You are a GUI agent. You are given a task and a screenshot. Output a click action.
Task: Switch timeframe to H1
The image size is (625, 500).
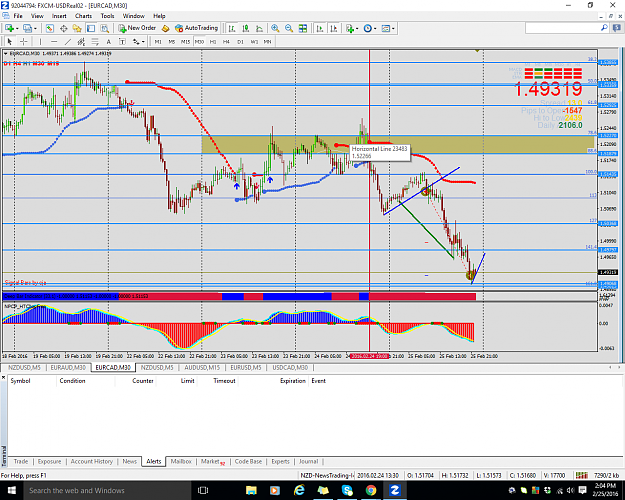pos(213,41)
